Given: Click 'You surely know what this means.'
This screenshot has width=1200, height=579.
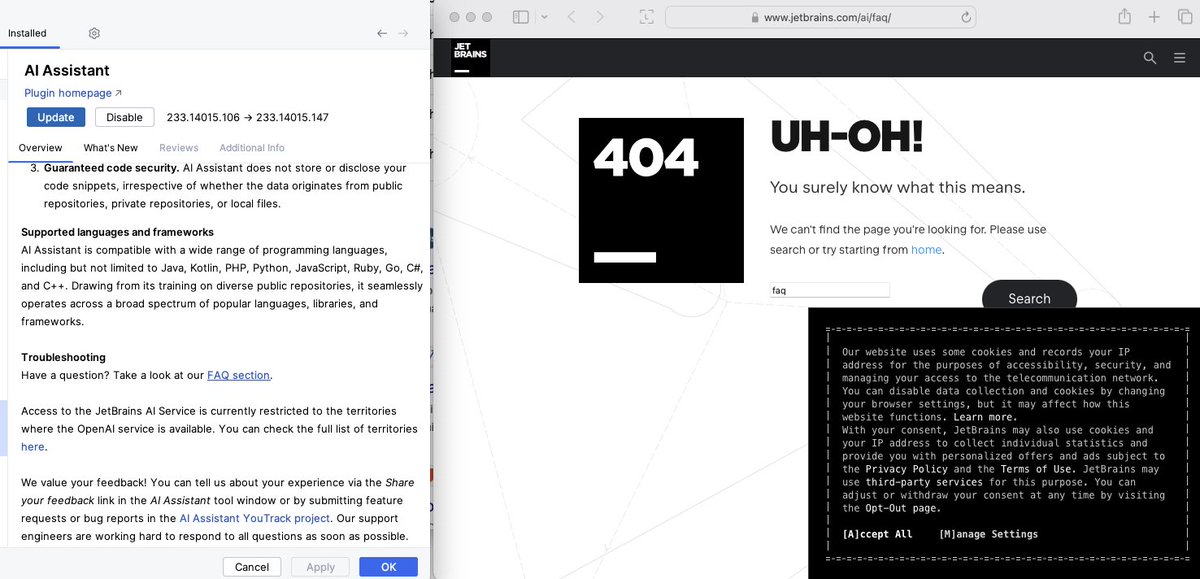Looking at the screenshot, I should (x=897, y=187).
